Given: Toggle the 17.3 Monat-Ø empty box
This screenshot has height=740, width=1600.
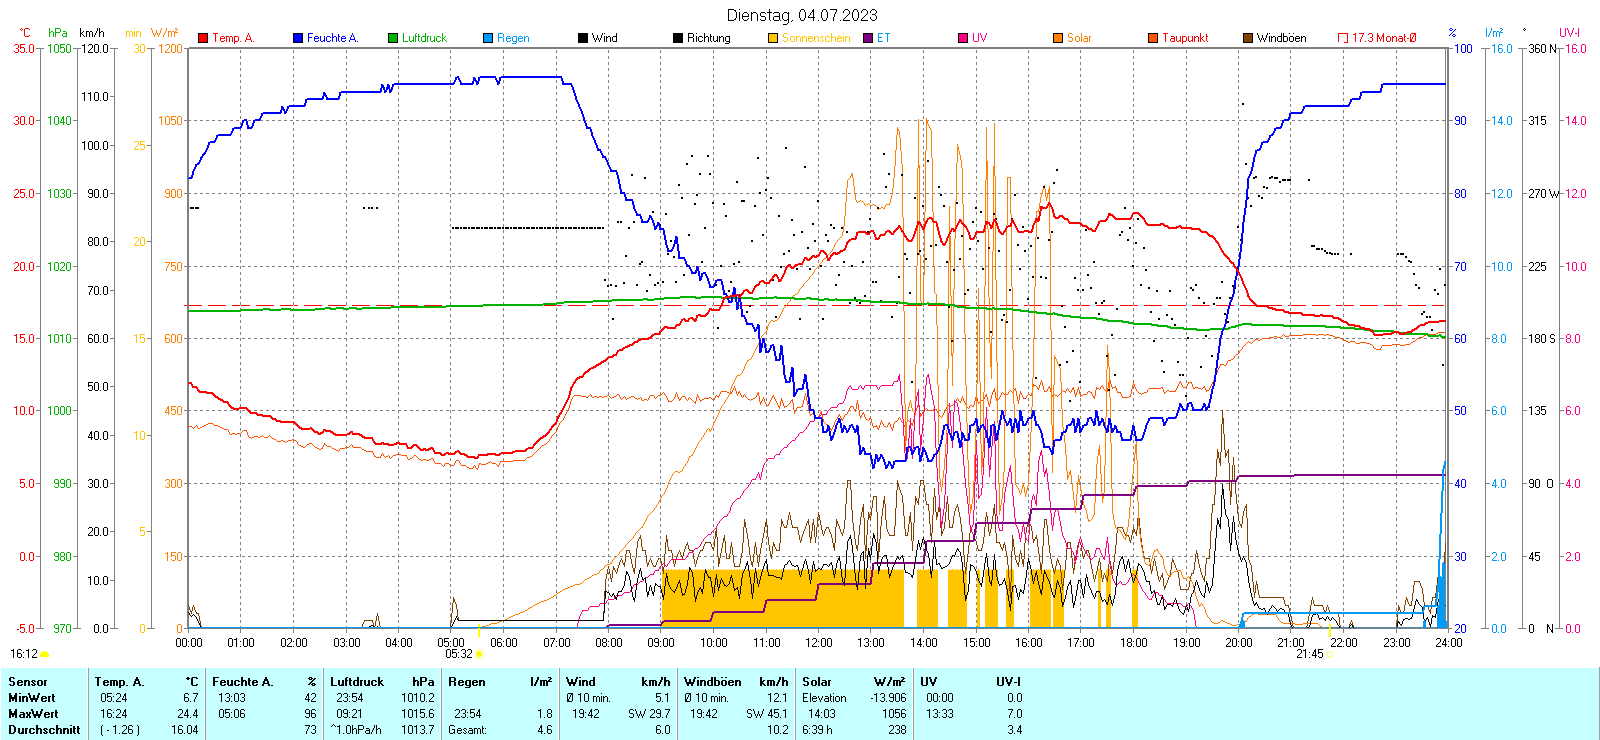Looking at the screenshot, I should (1343, 38).
